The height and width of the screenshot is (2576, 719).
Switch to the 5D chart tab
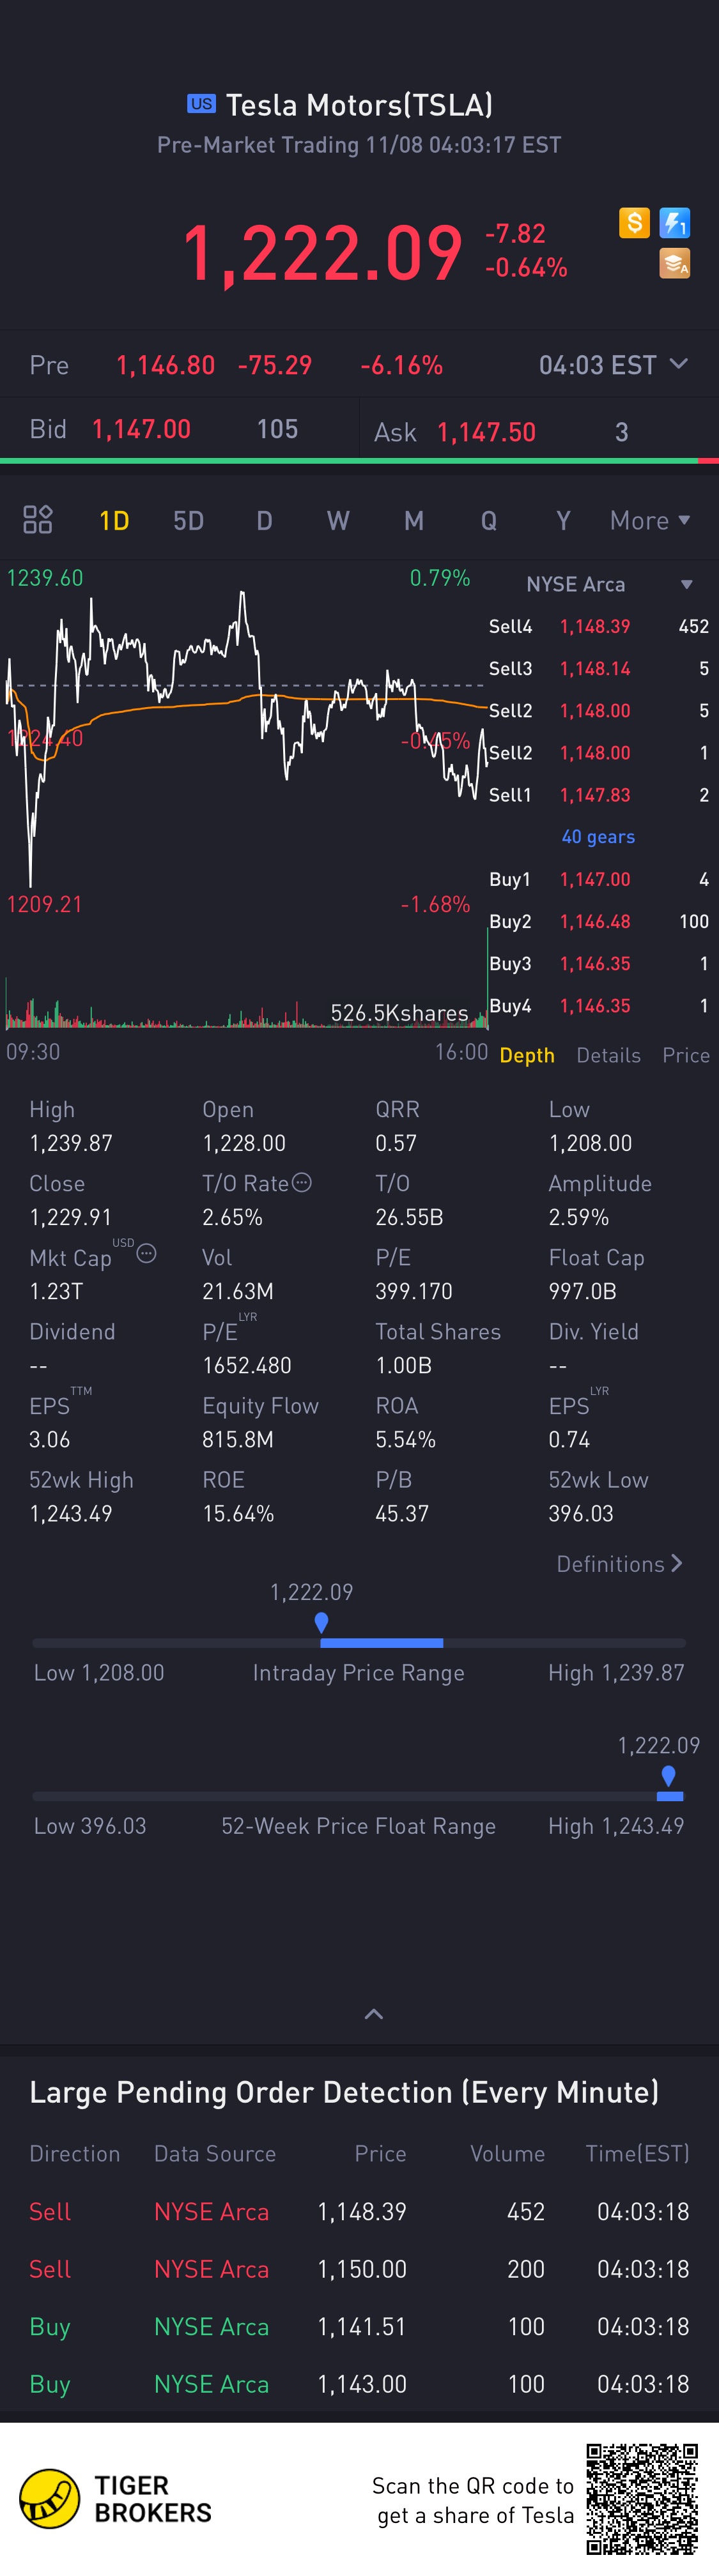point(188,520)
